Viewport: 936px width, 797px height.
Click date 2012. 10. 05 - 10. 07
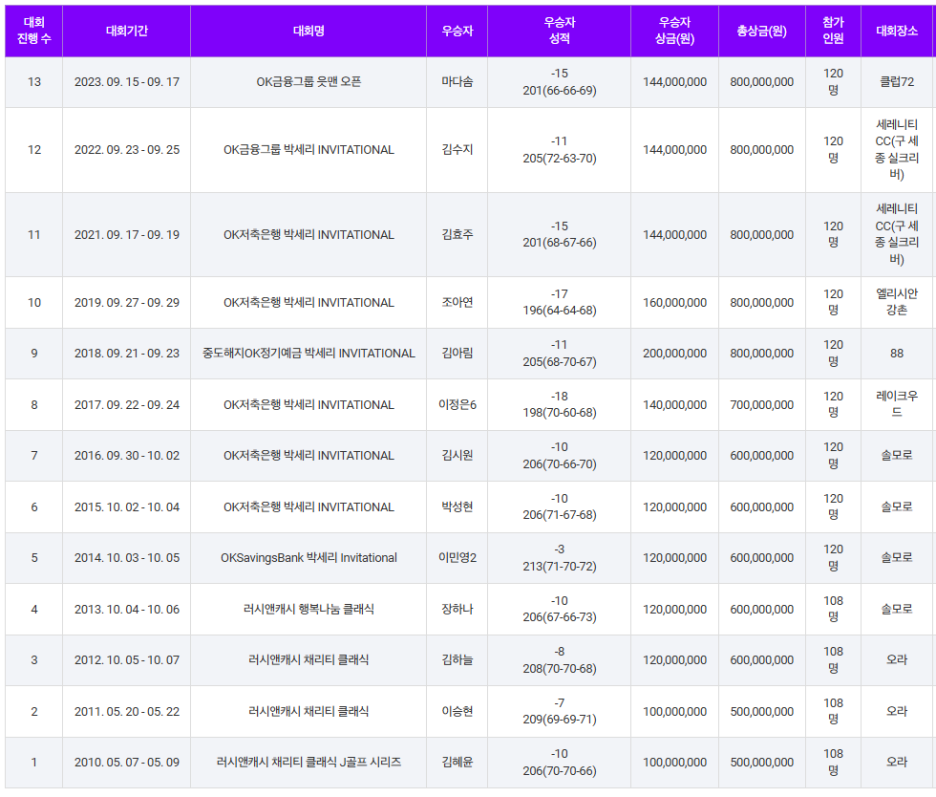[x=127, y=660]
